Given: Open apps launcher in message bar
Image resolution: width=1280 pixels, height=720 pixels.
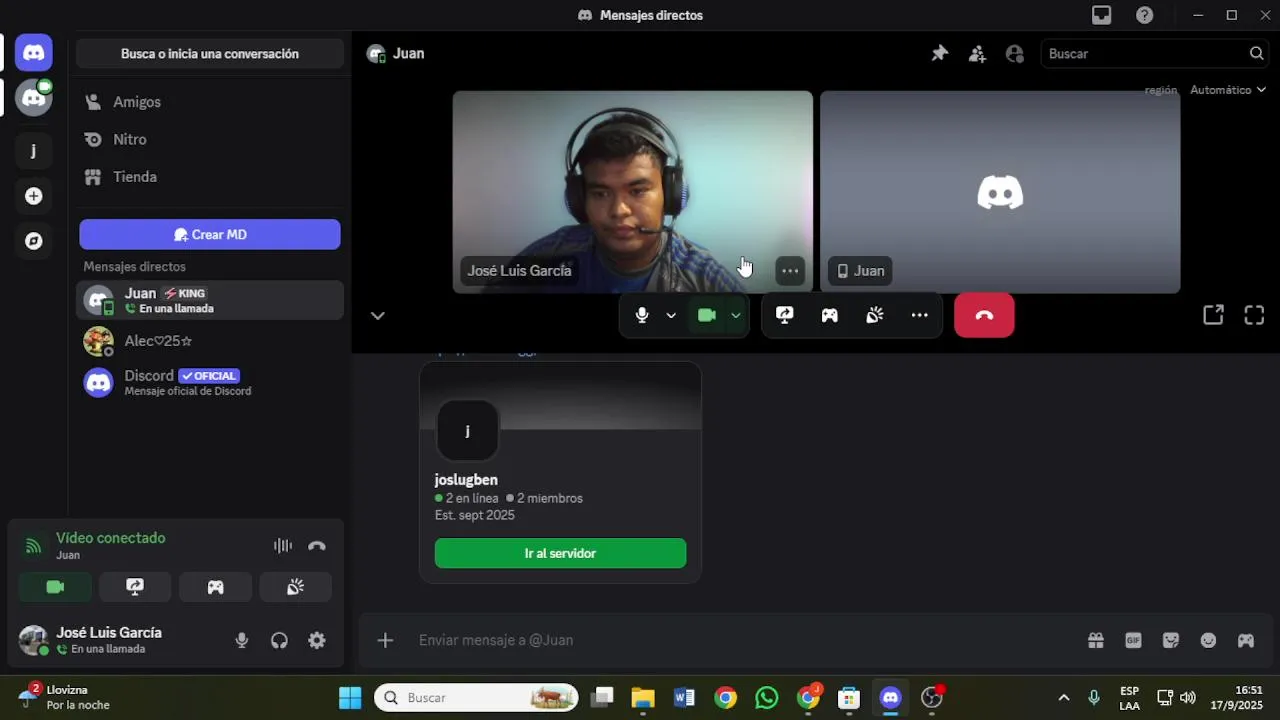Looking at the screenshot, I should click(x=1246, y=640).
